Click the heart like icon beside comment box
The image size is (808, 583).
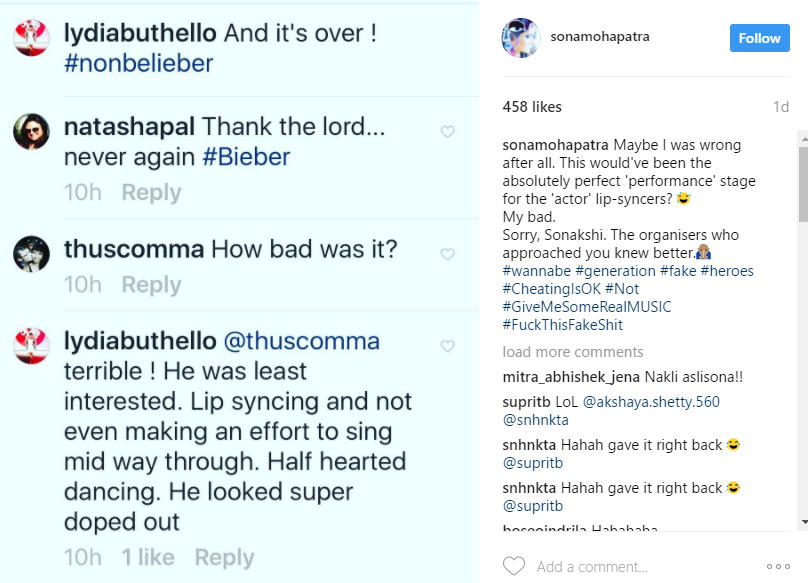point(513,566)
